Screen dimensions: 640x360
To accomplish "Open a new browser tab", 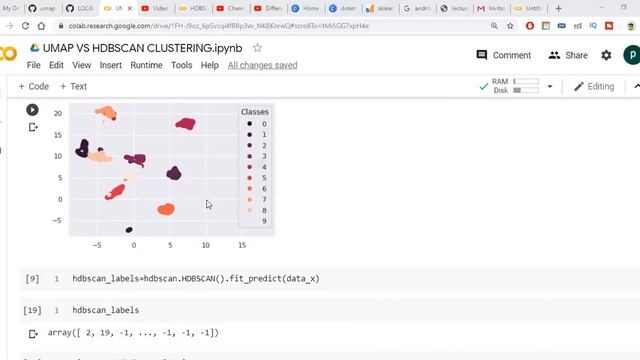I will pyautogui.click(x=558, y=8).
